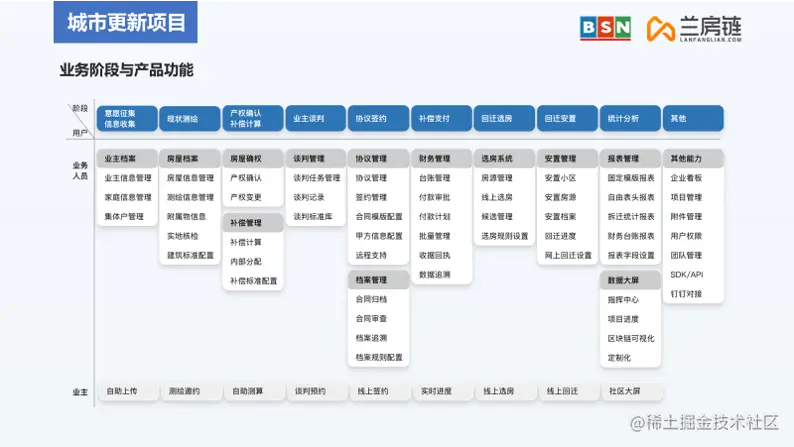Select 台账管理 item
Viewport: 794px width, 447px height.
pyautogui.click(x=434, y=178)
